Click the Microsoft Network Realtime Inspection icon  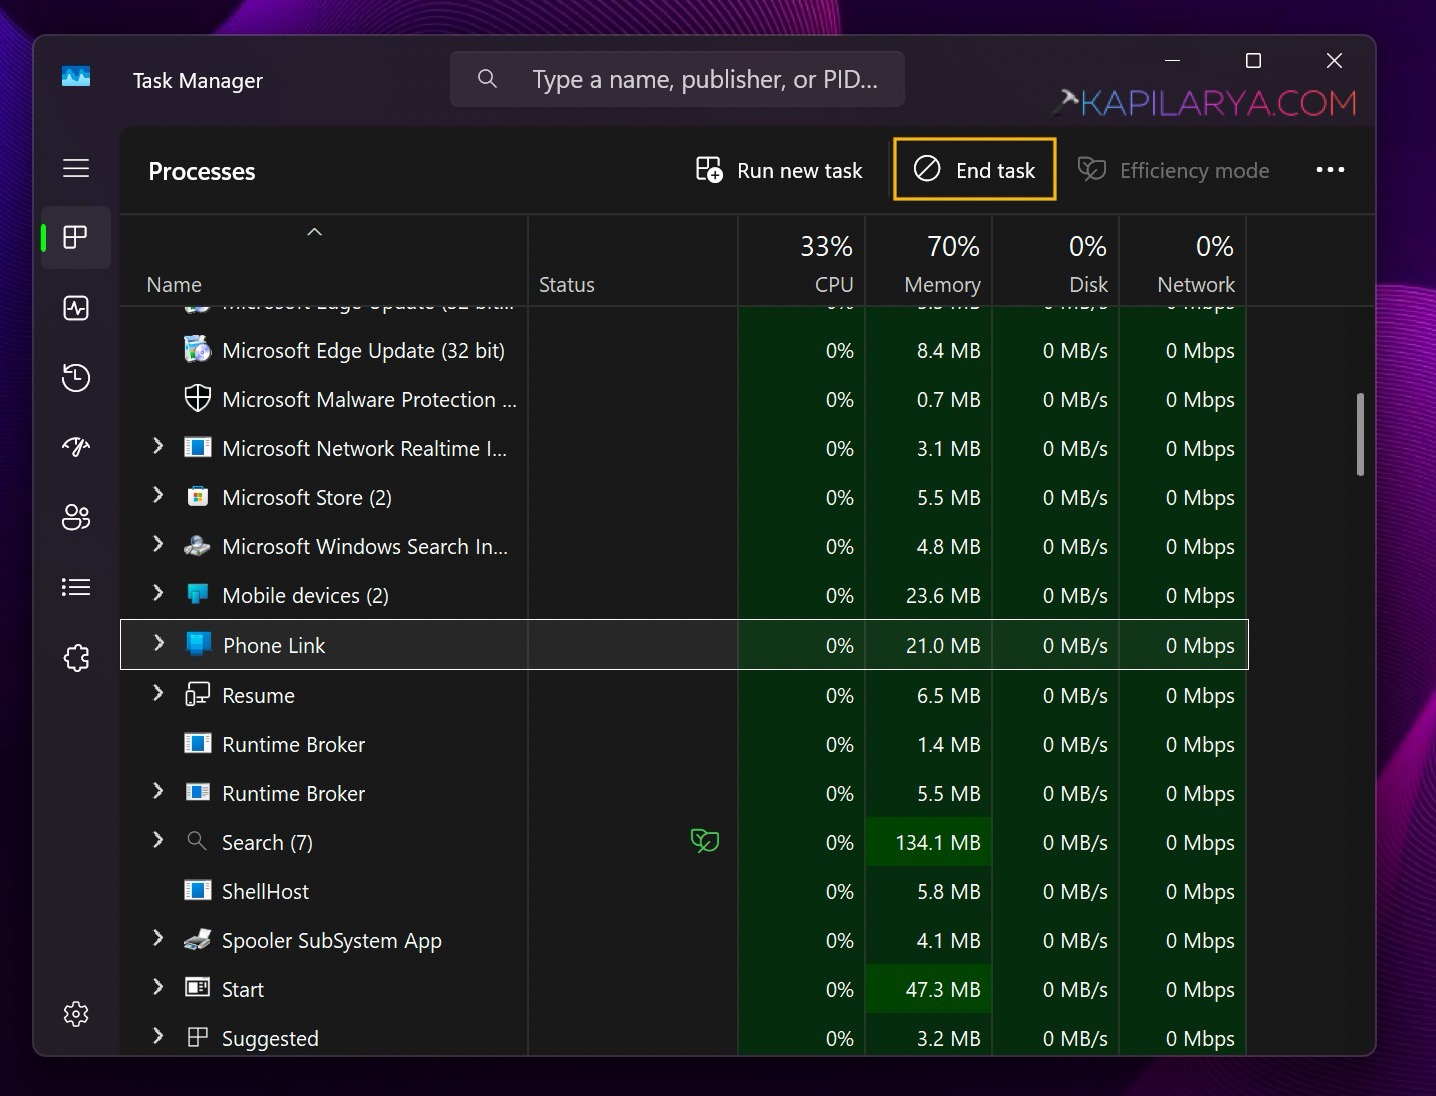pyautogui.click(x=198, y=447)
